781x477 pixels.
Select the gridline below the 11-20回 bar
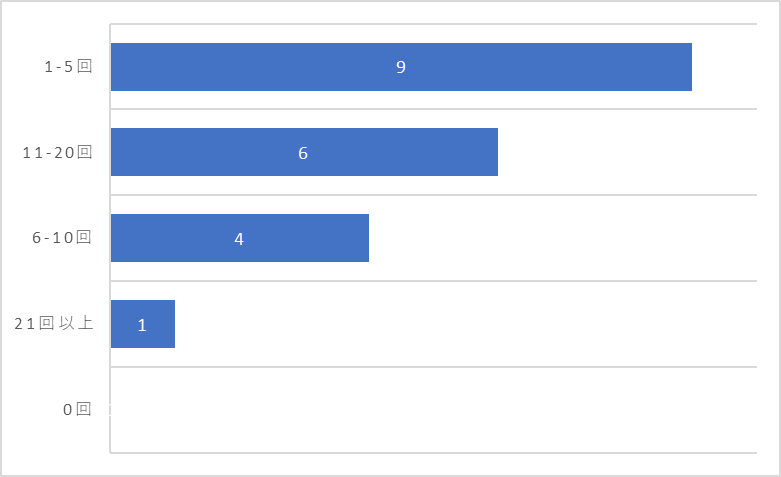point(433,195)
